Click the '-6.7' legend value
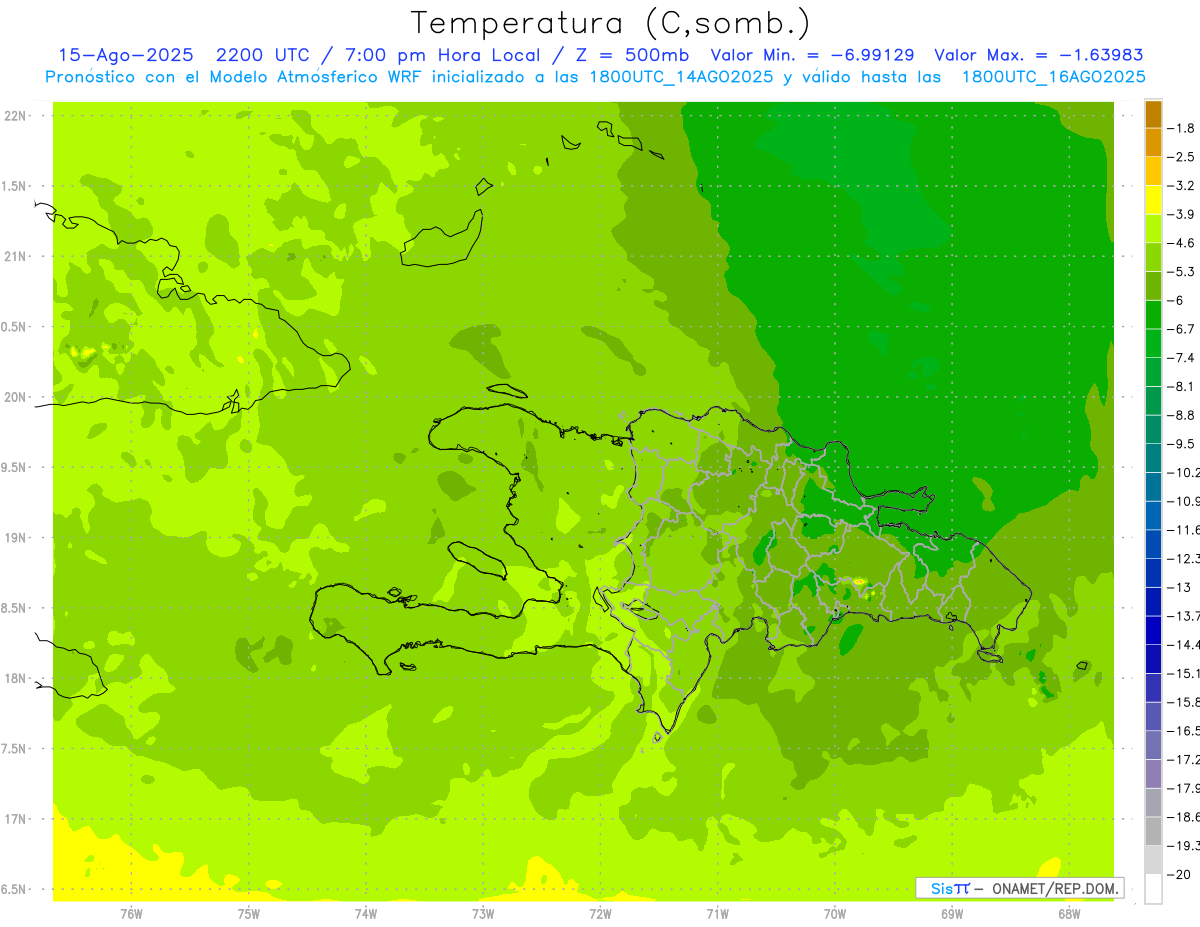 tap(1183, 329)
